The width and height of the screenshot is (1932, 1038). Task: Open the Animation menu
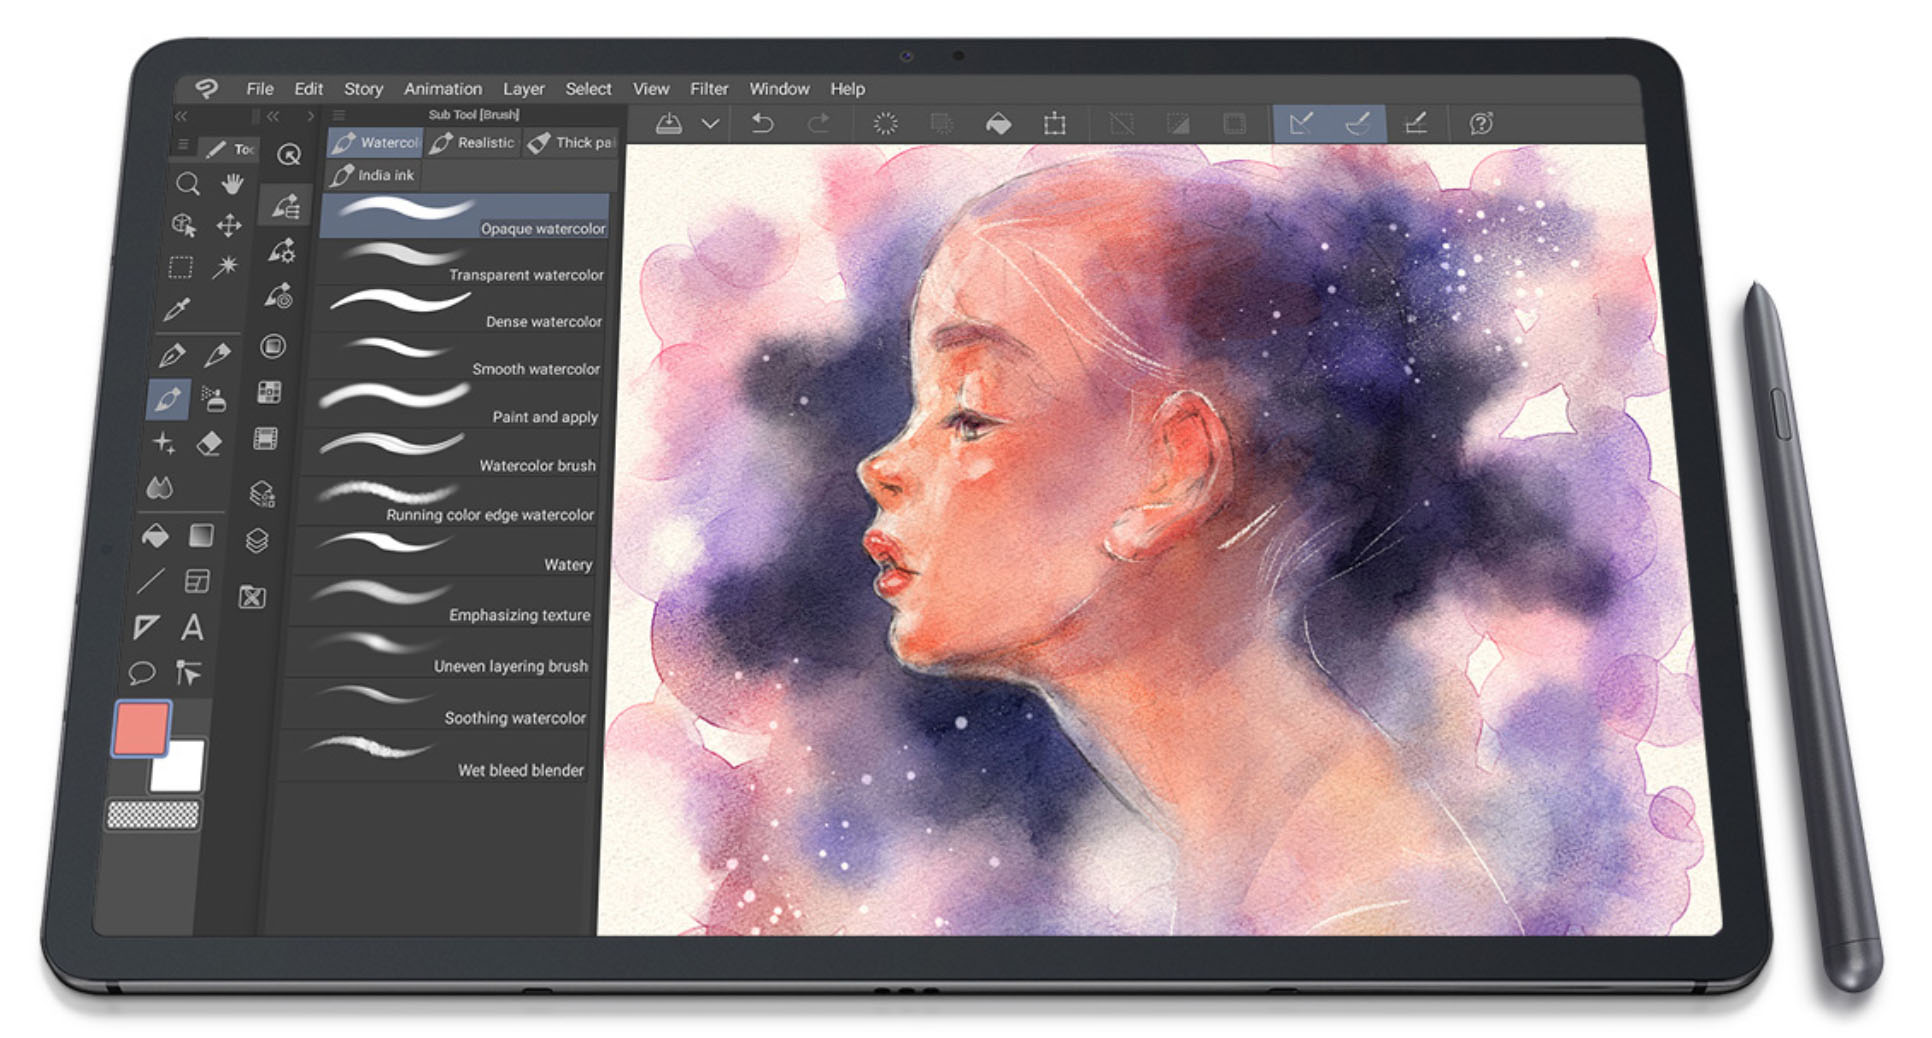442,89
